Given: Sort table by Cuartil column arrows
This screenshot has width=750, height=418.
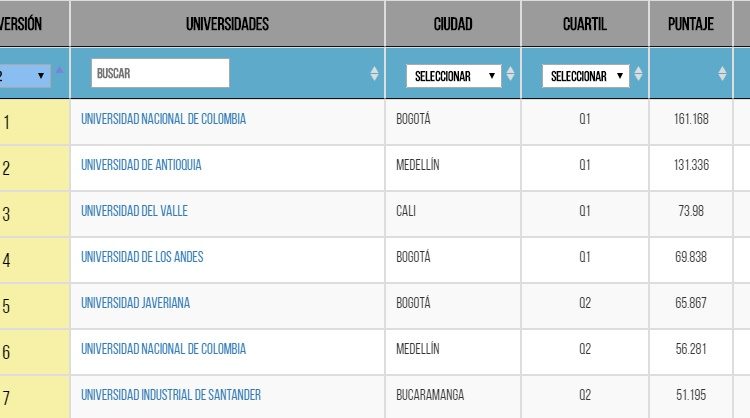Looking at the screenshot, I should 639,74.
